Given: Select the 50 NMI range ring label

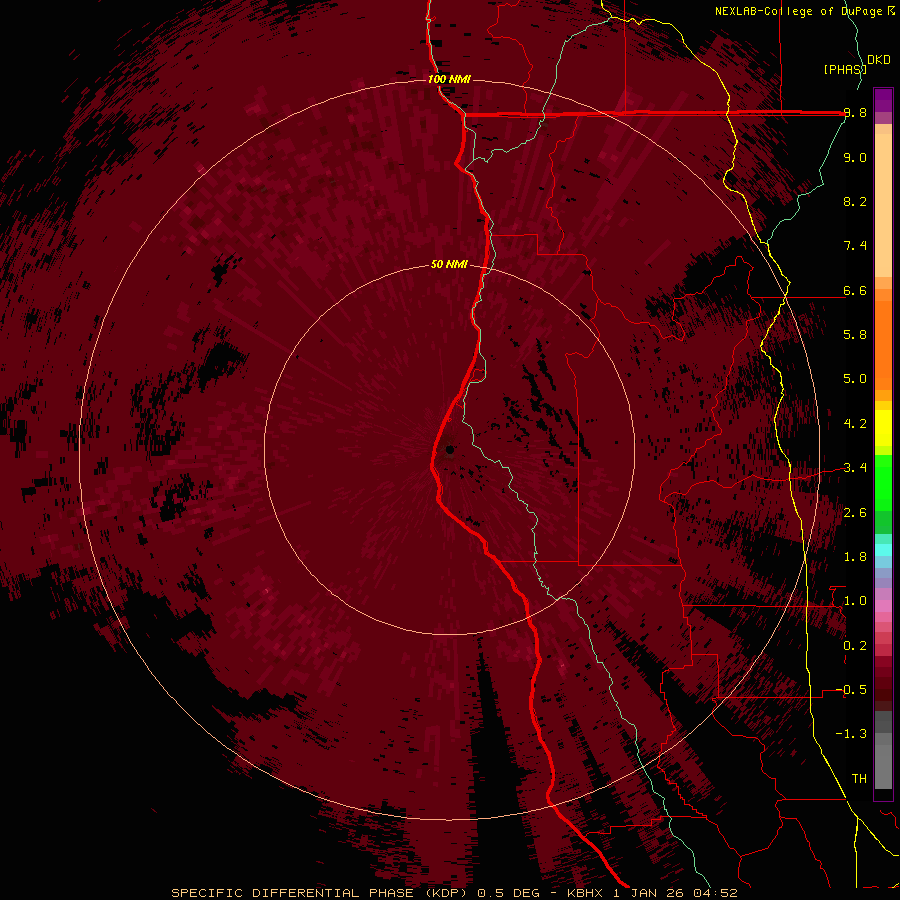Looking at the screenshot, I should tap(449, 265).
